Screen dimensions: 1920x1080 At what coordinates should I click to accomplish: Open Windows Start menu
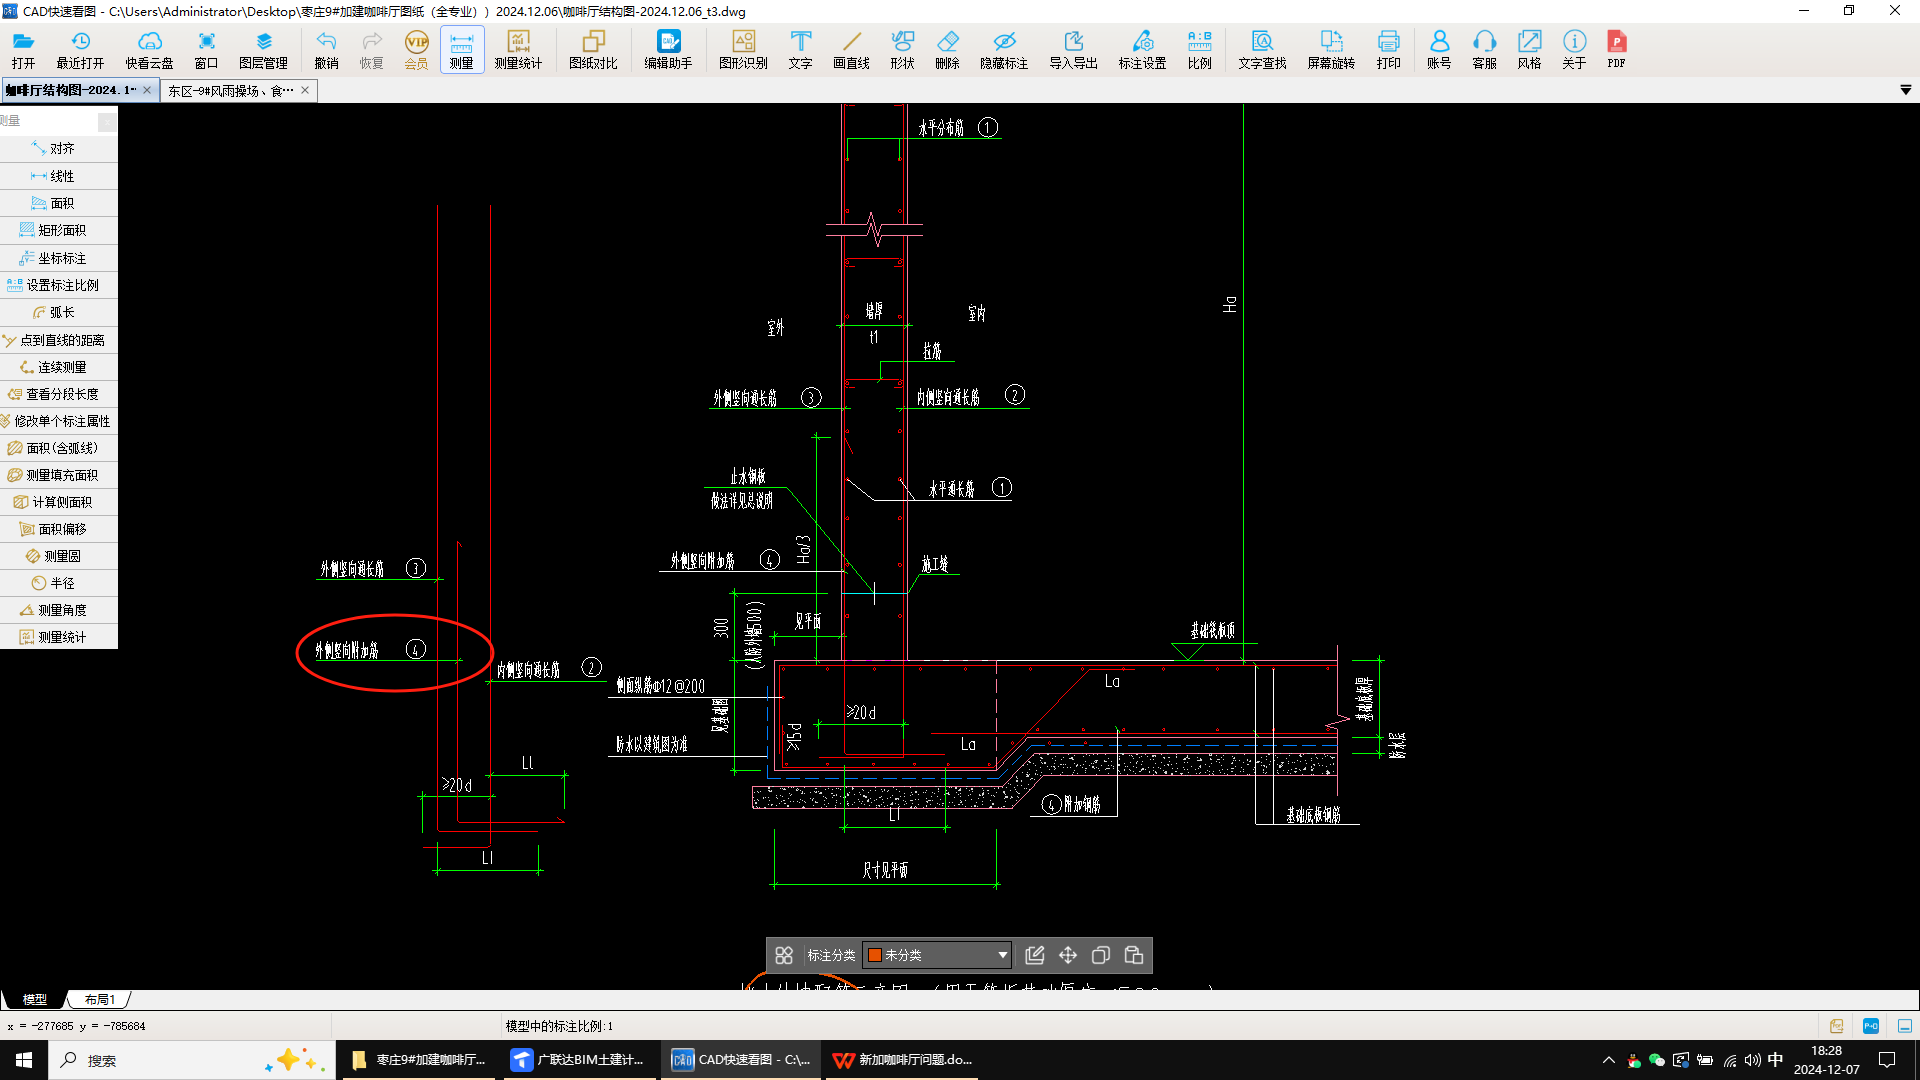(24, 1060)
